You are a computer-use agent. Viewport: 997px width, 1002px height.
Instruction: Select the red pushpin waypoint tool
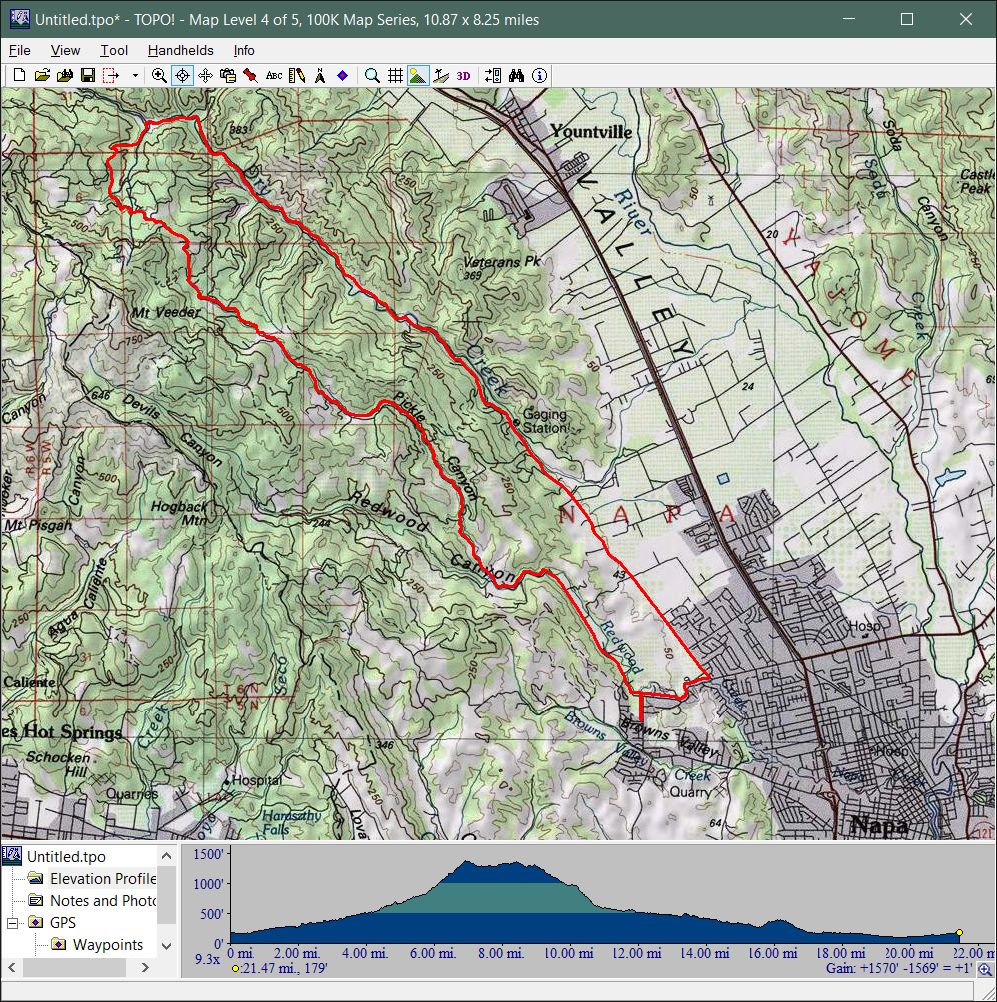pyautogui.click(x=250, y=75)
